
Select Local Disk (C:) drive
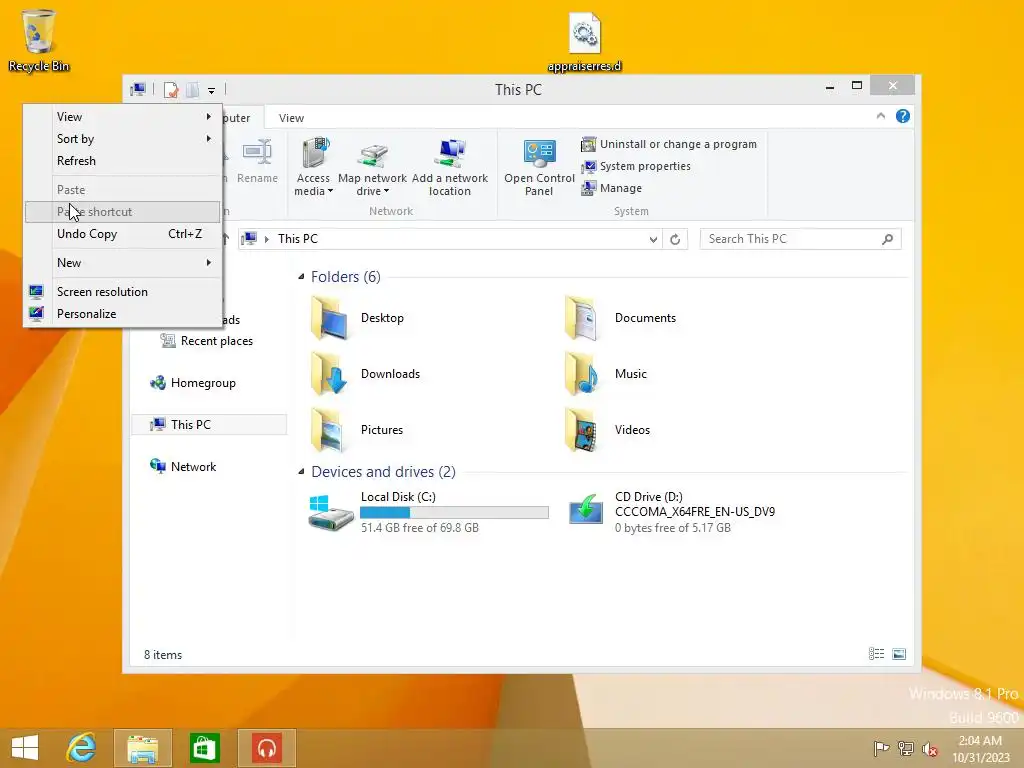[x=428, y=512]
